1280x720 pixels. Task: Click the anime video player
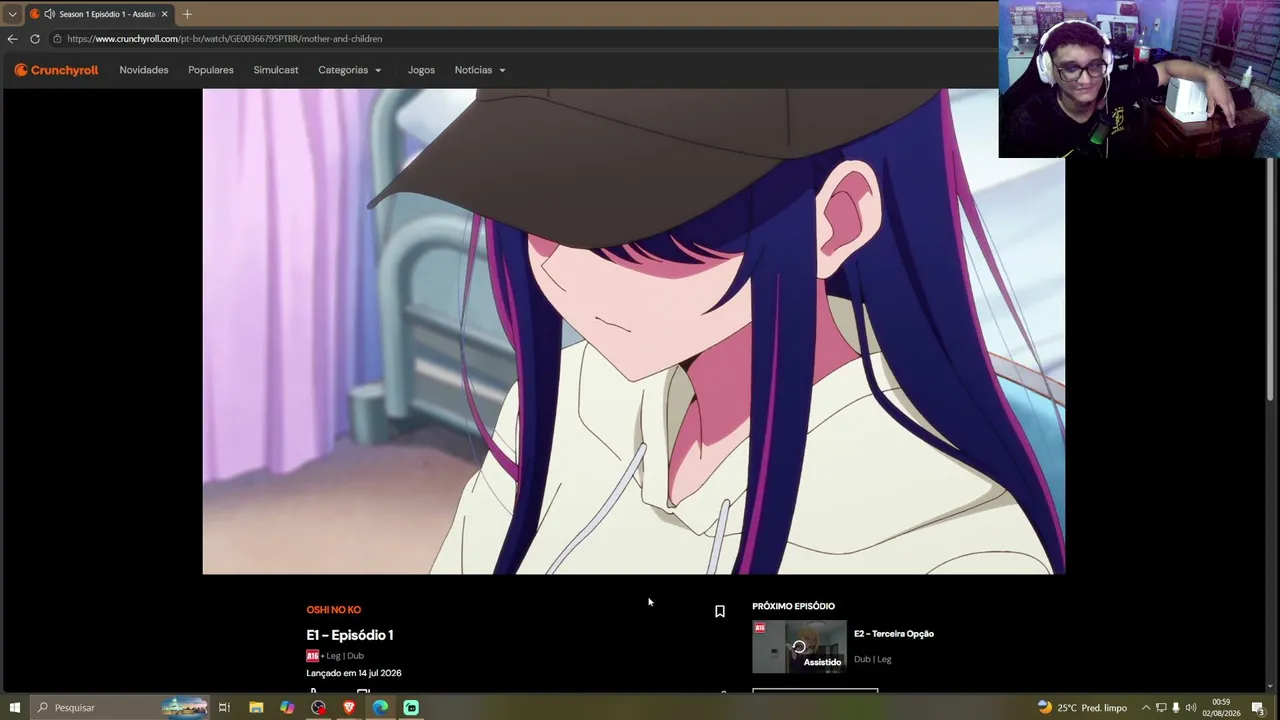click(x=634, y=331)
